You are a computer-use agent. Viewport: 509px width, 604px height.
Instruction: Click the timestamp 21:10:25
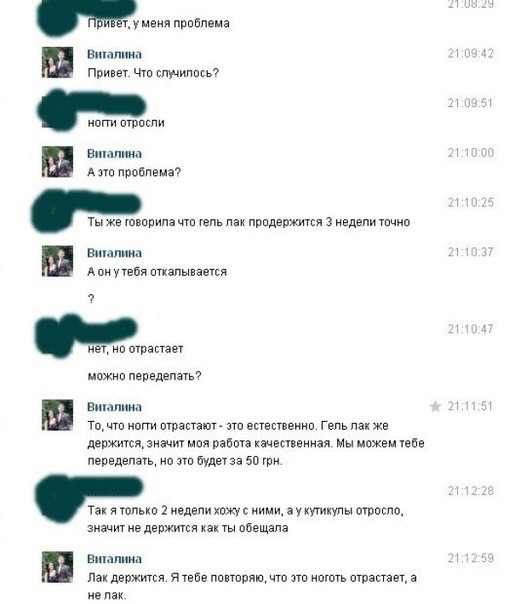click(x=470, y=203)
